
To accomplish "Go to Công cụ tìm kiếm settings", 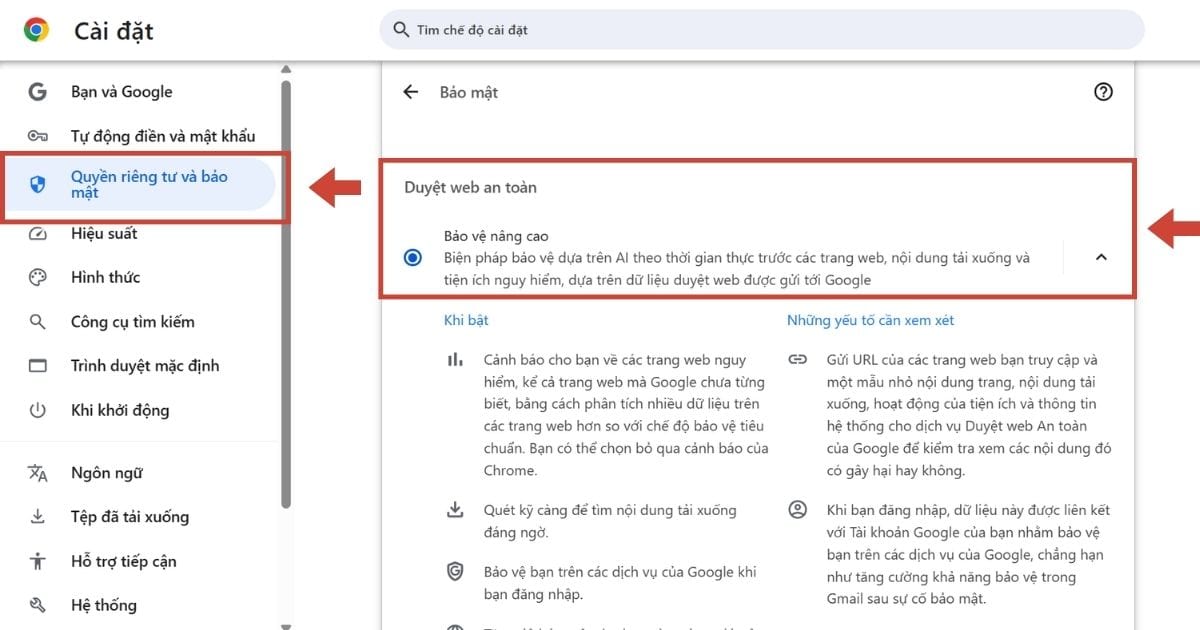I will point(132,322).
